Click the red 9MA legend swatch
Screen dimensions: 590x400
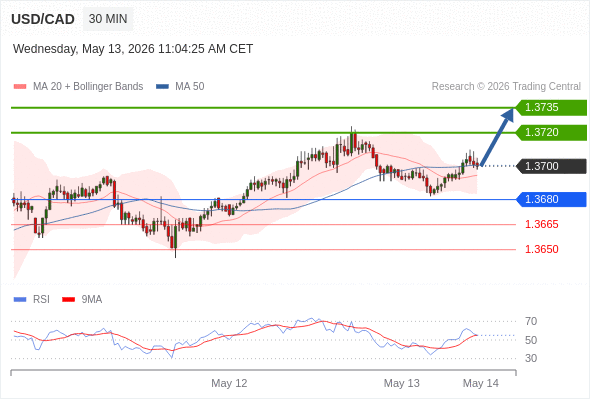point(68,300)
